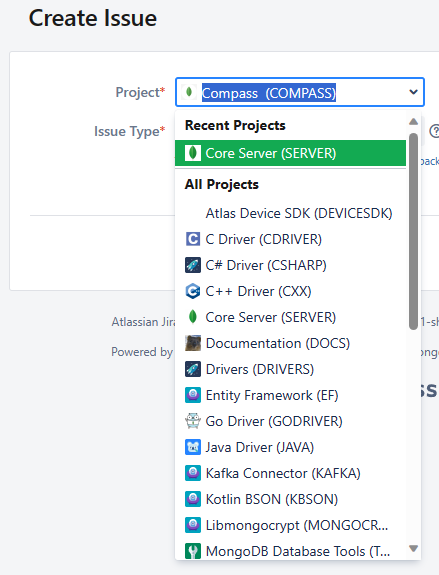Screen dimensions: 439x575
Task: Select Core Server (SERVER) under Recent Projects
Action: click(x=290, y=153)
